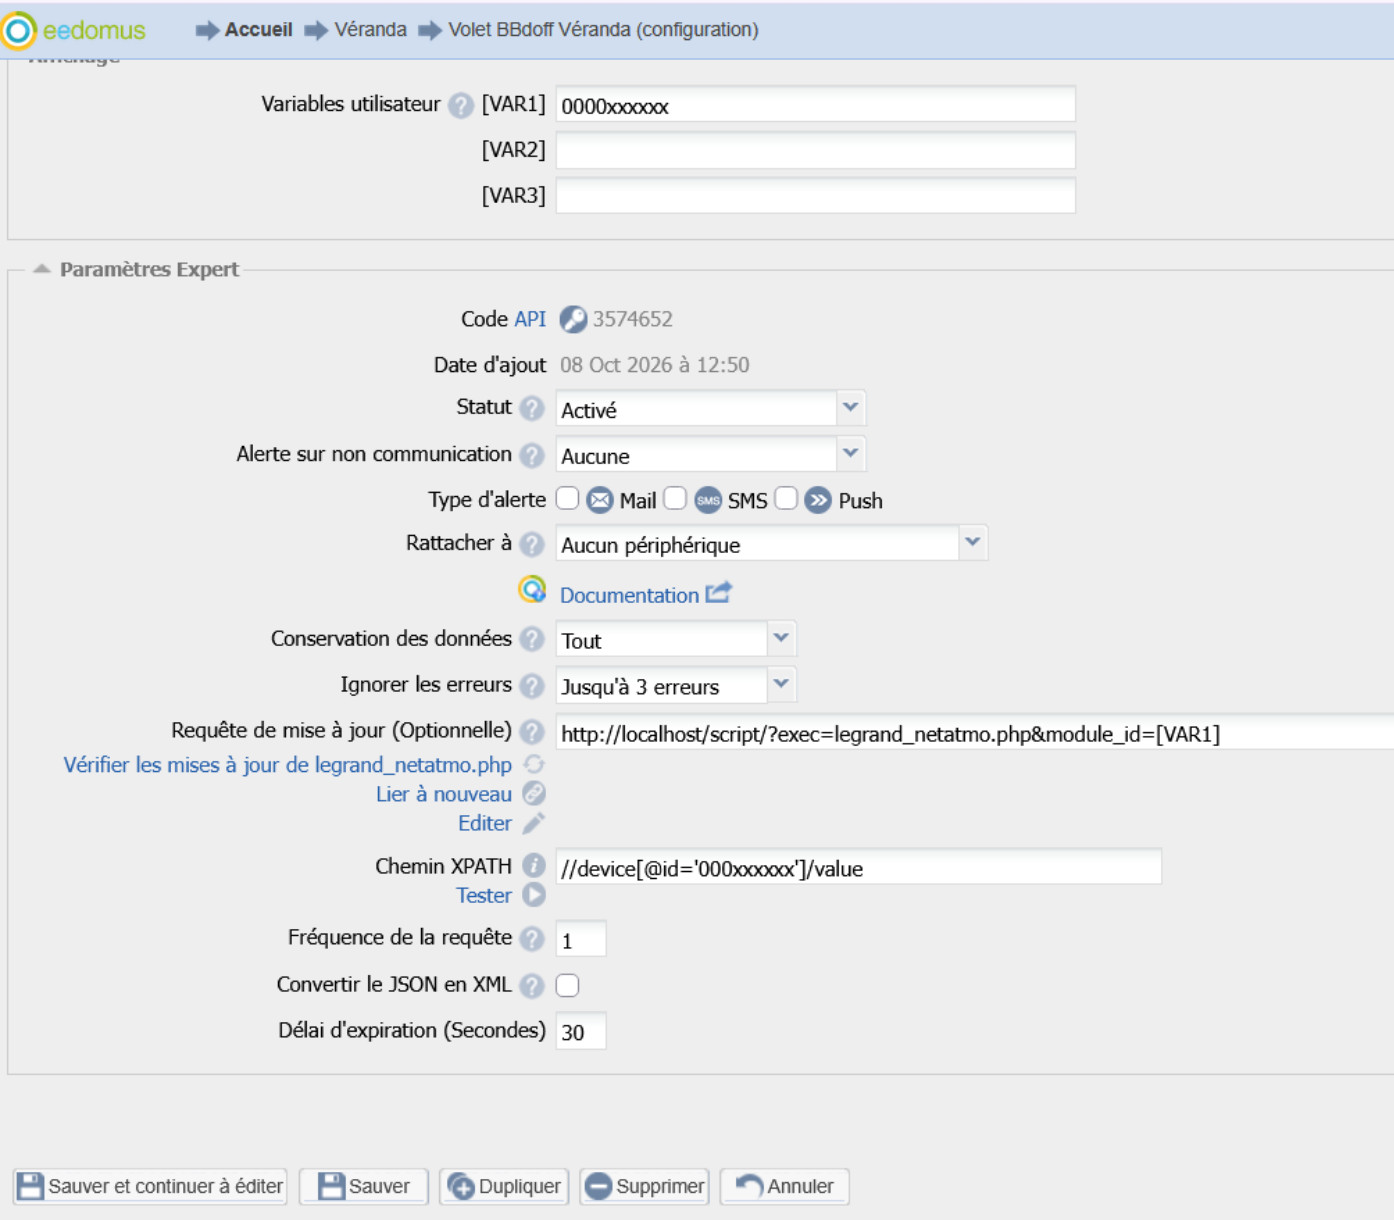Screen dimensions: 1394x1220
Task: Click Sauver et continuer à éditer
Action: tap(150, 1186)
